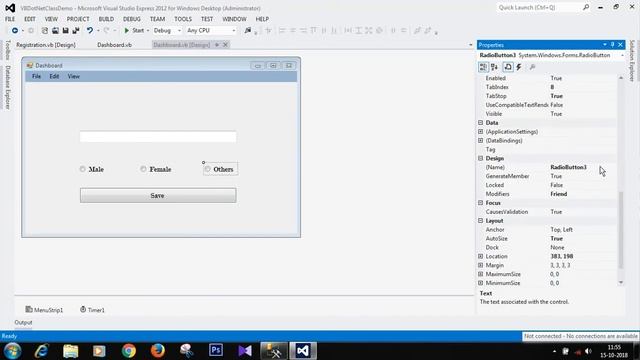640x360 pixels.
Task: Show Events lightning bolt in Properties panel
Action: [519, 67]
